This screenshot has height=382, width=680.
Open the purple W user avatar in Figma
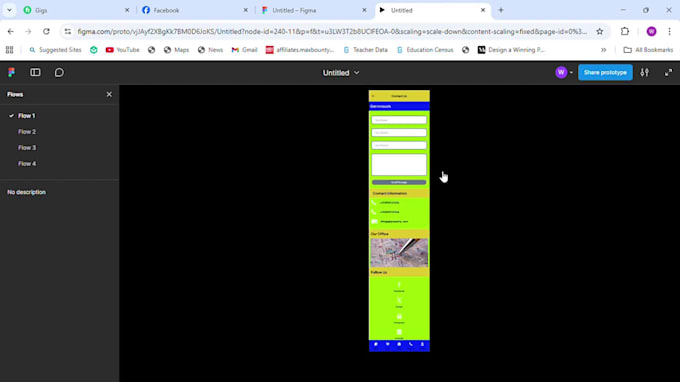pos(561,72)
